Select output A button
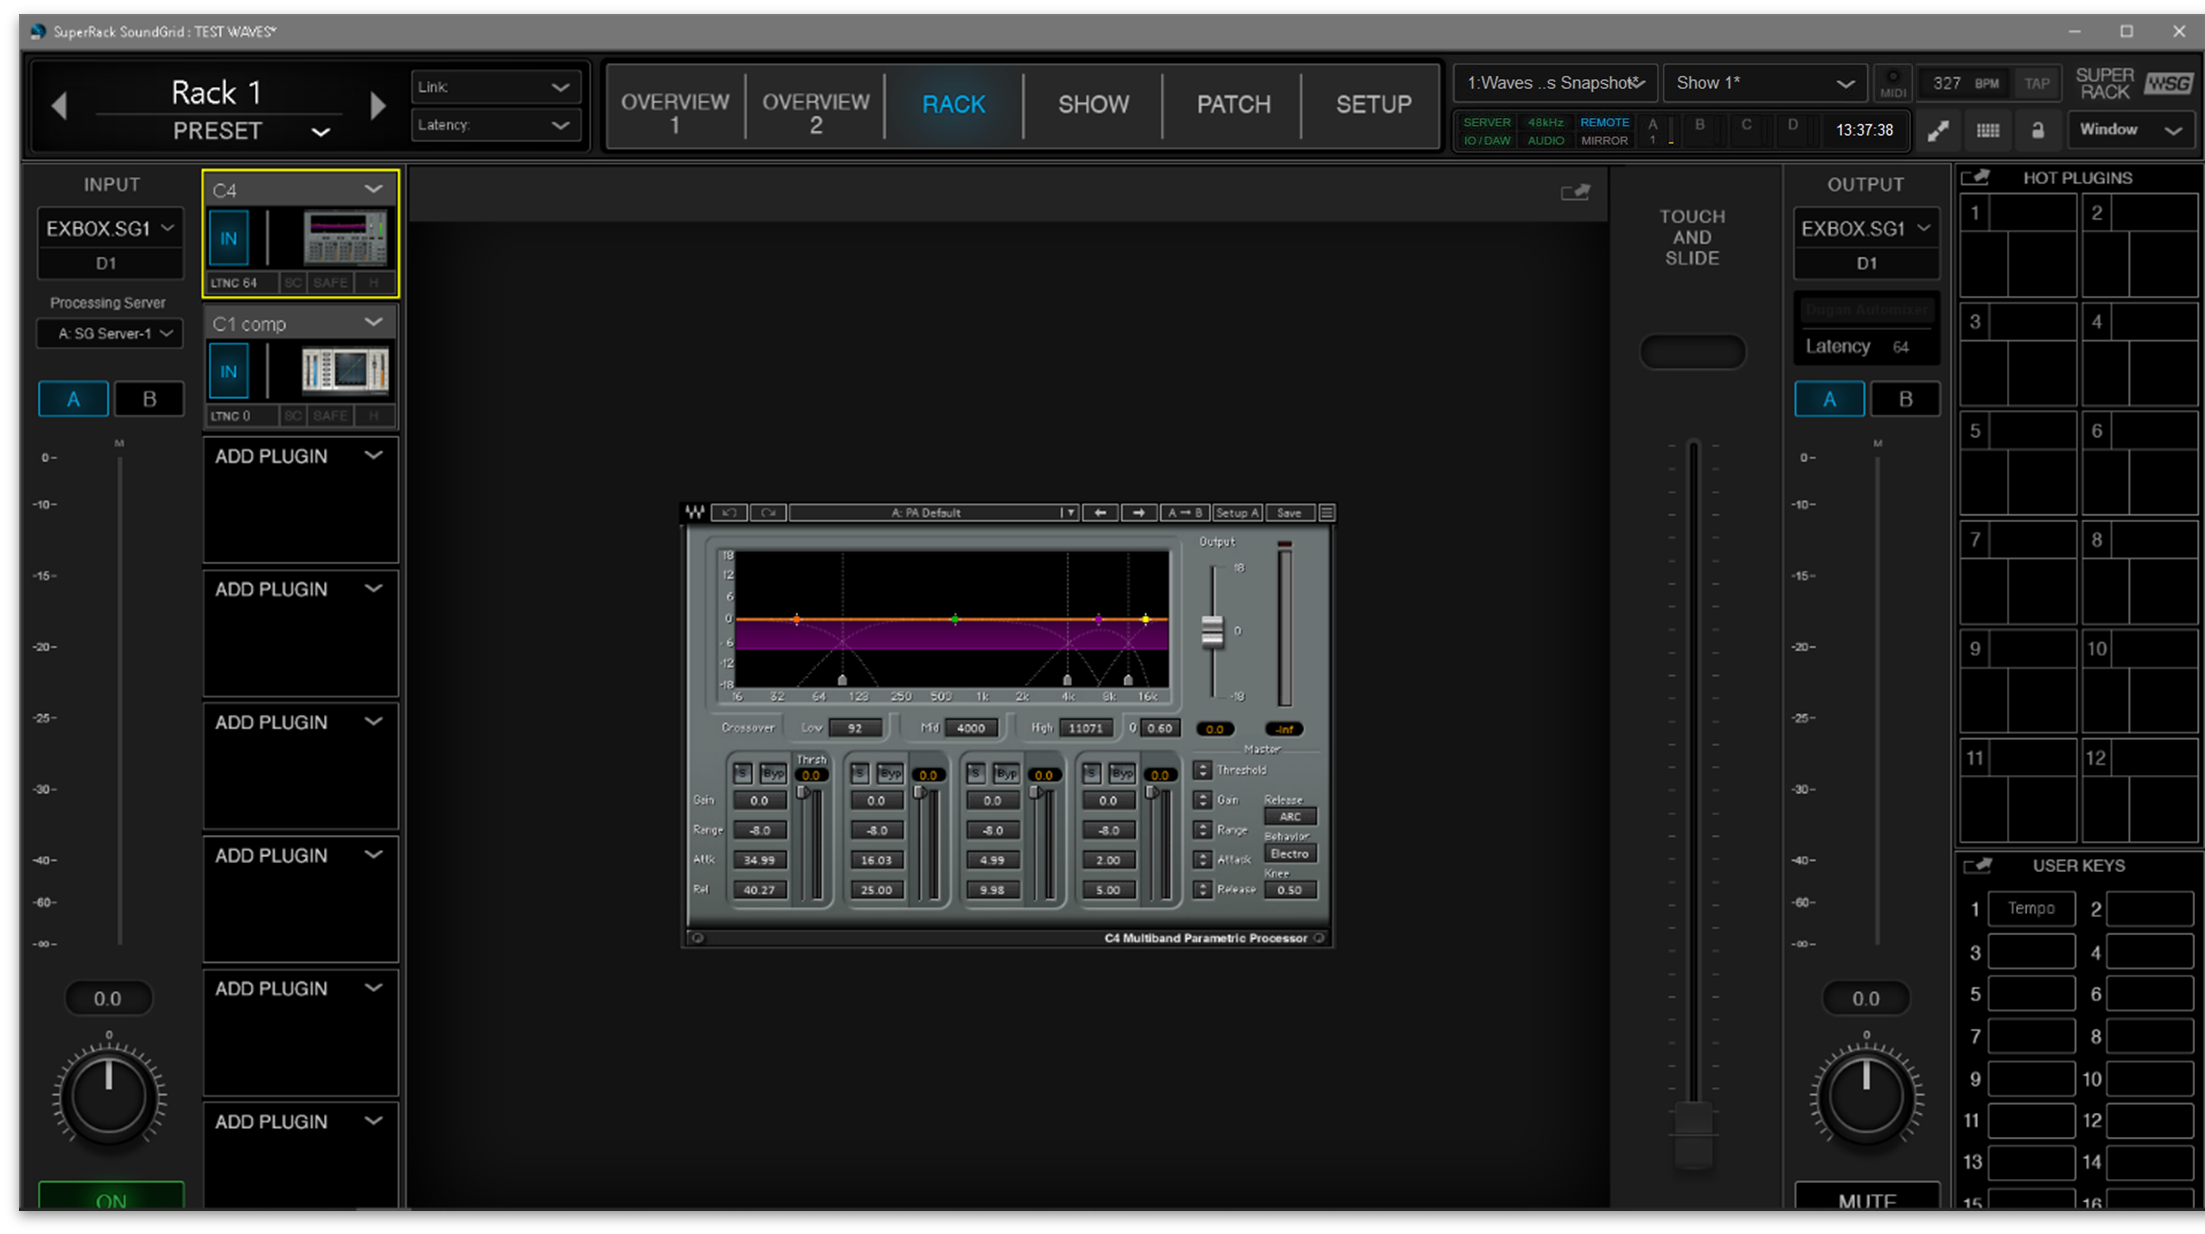Viewport: 2205px width, 1234px height. [x=1829, y=399]
